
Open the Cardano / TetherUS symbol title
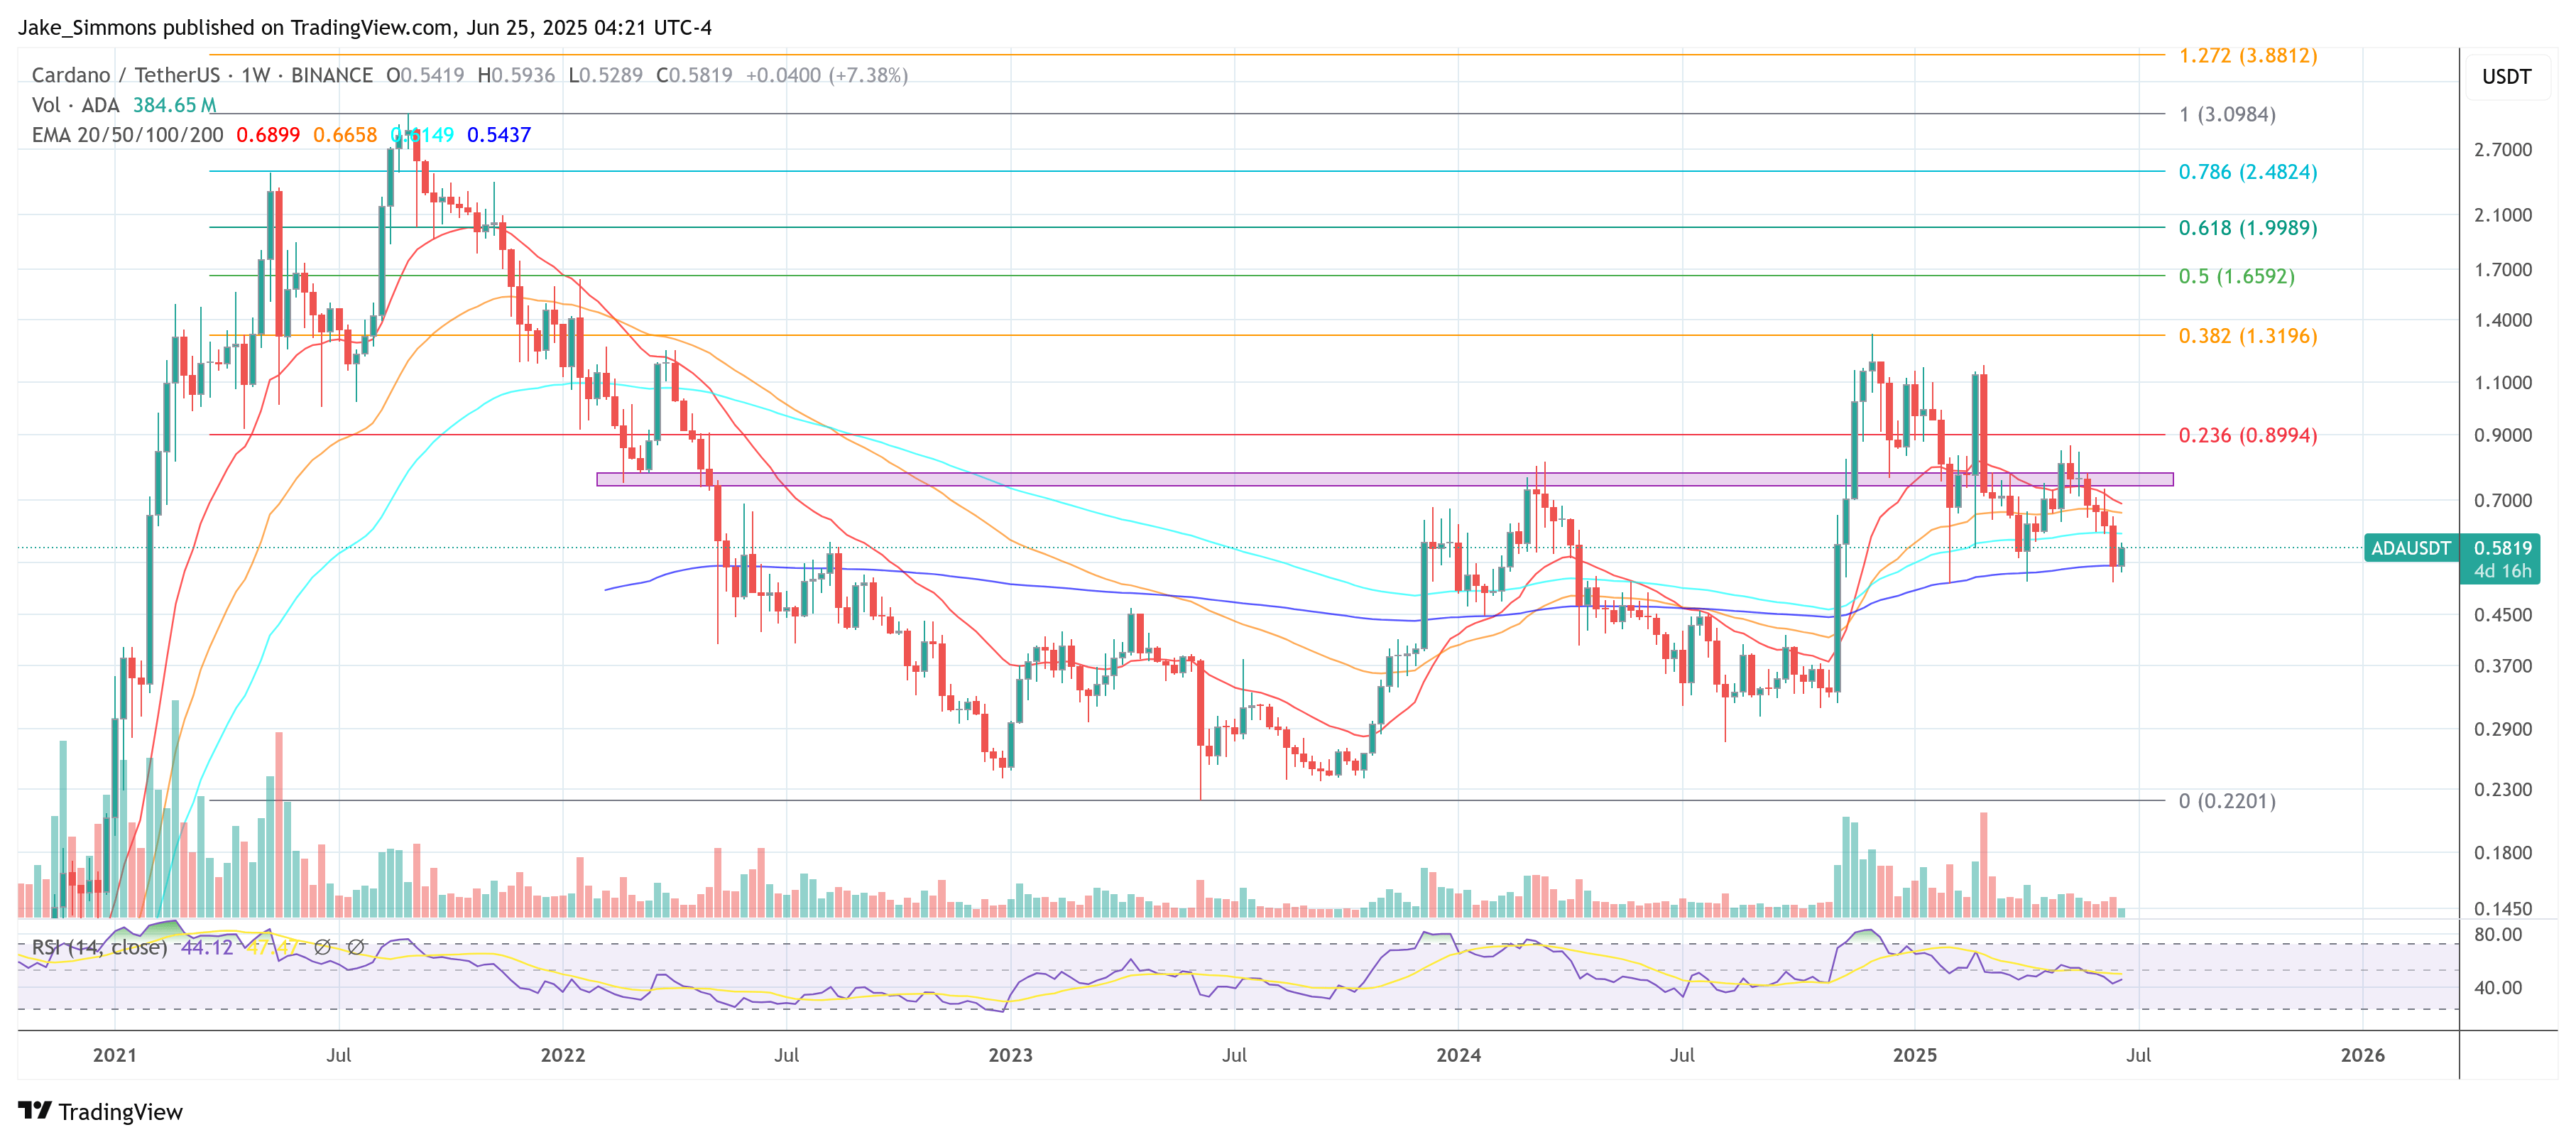coord(125,75)
